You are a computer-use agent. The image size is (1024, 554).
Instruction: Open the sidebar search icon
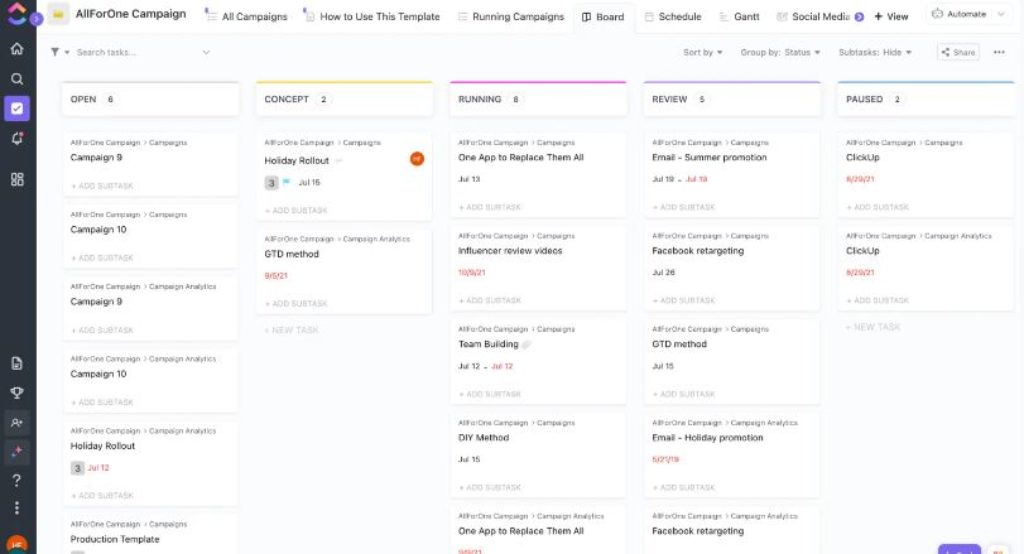[x=17, y=79]
